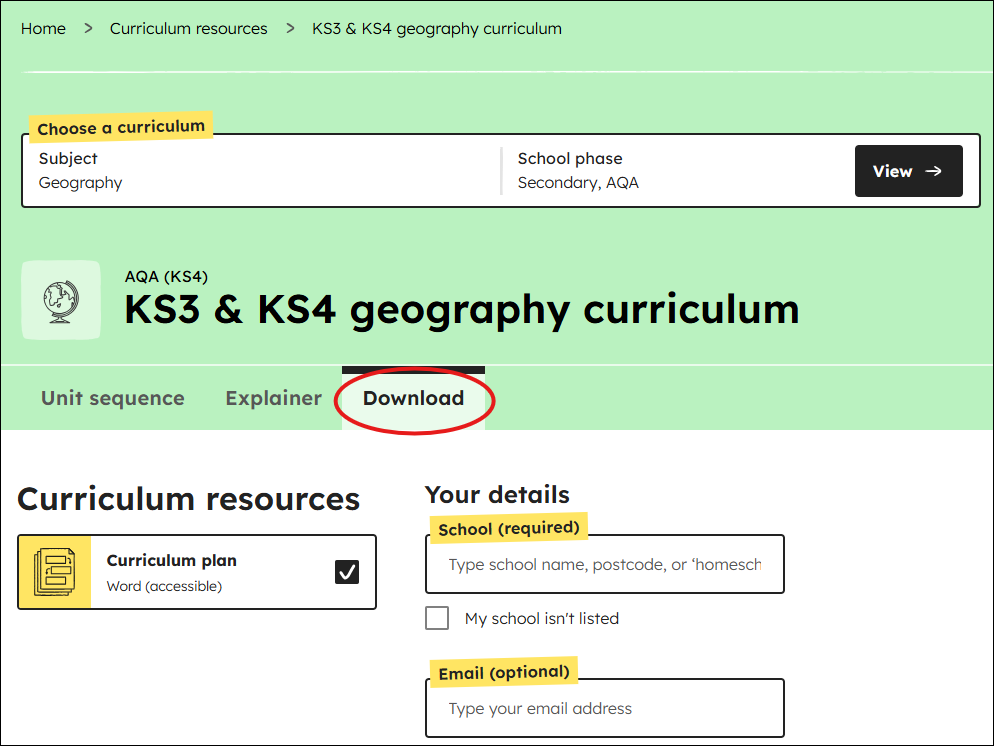Switch to the Unit sequence tab

pos(113,398)
